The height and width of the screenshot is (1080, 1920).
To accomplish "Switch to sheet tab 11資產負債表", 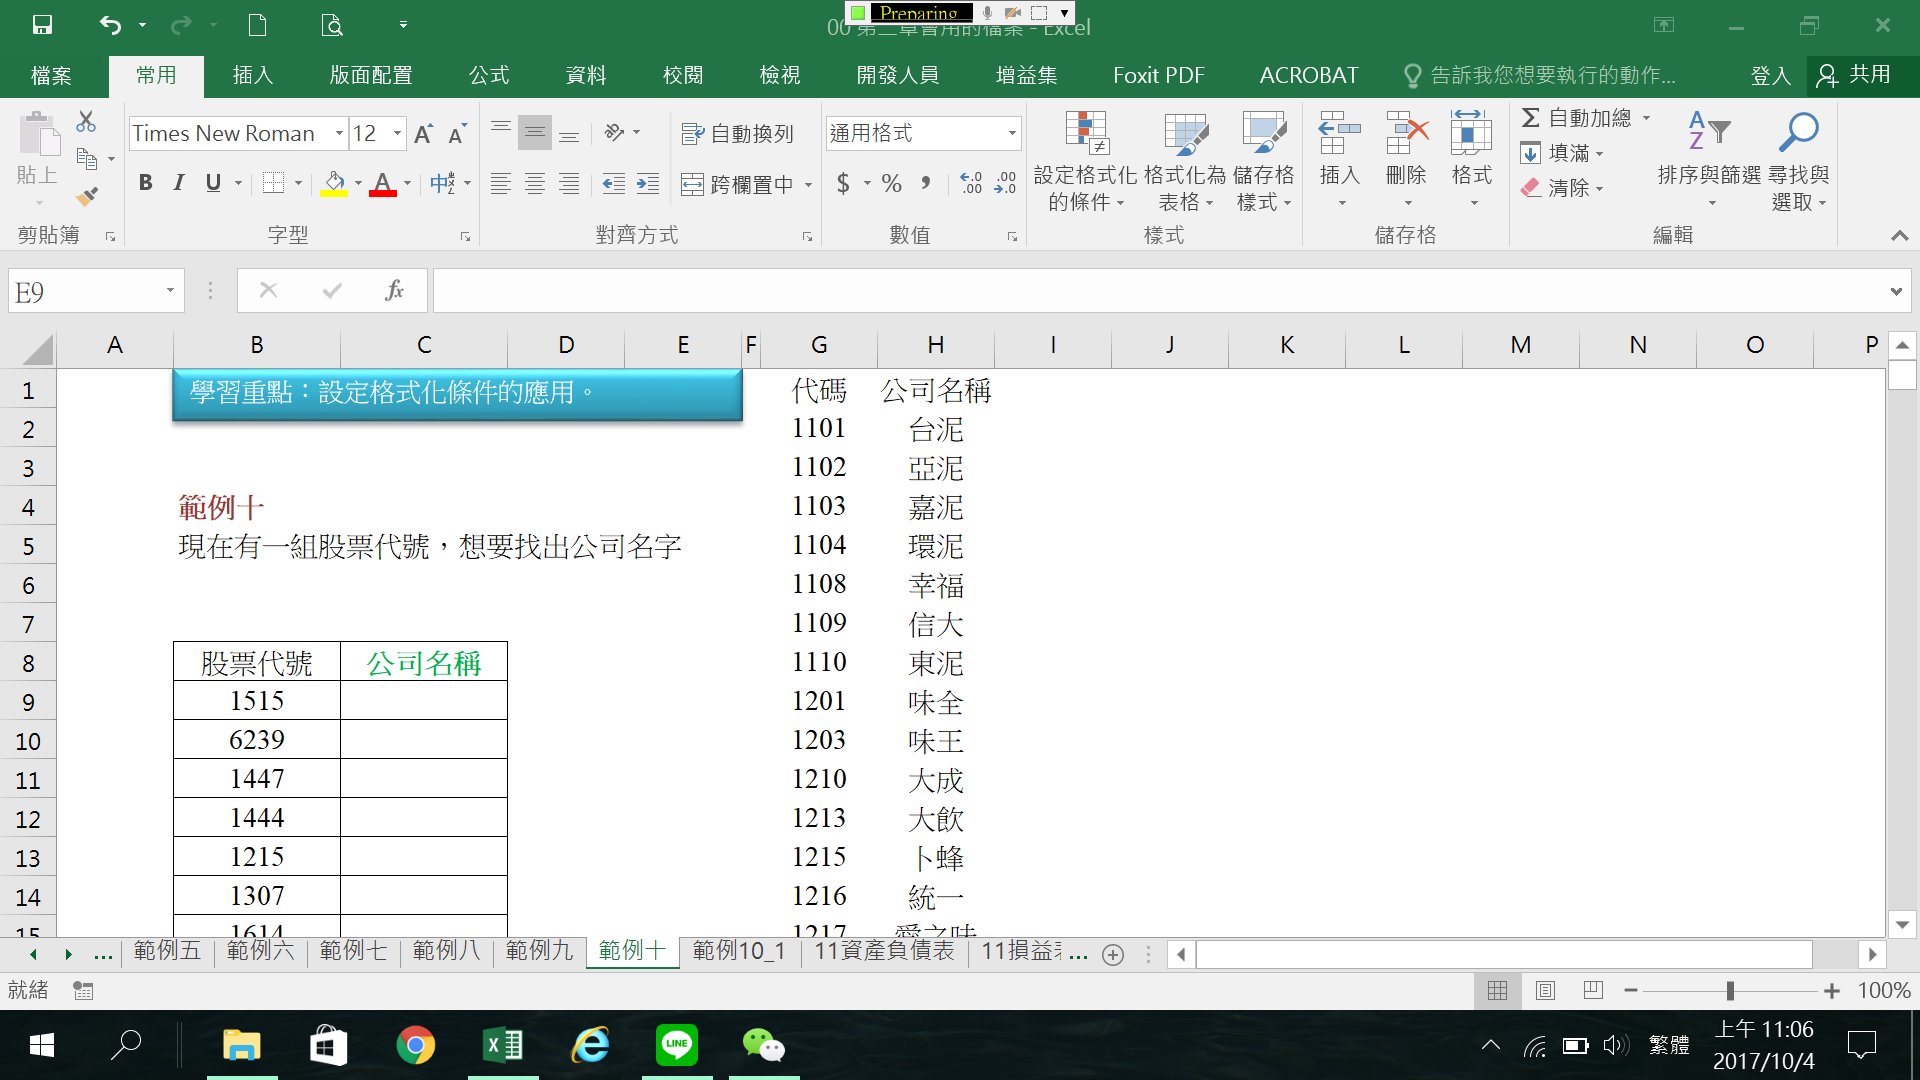I will 884,950.
